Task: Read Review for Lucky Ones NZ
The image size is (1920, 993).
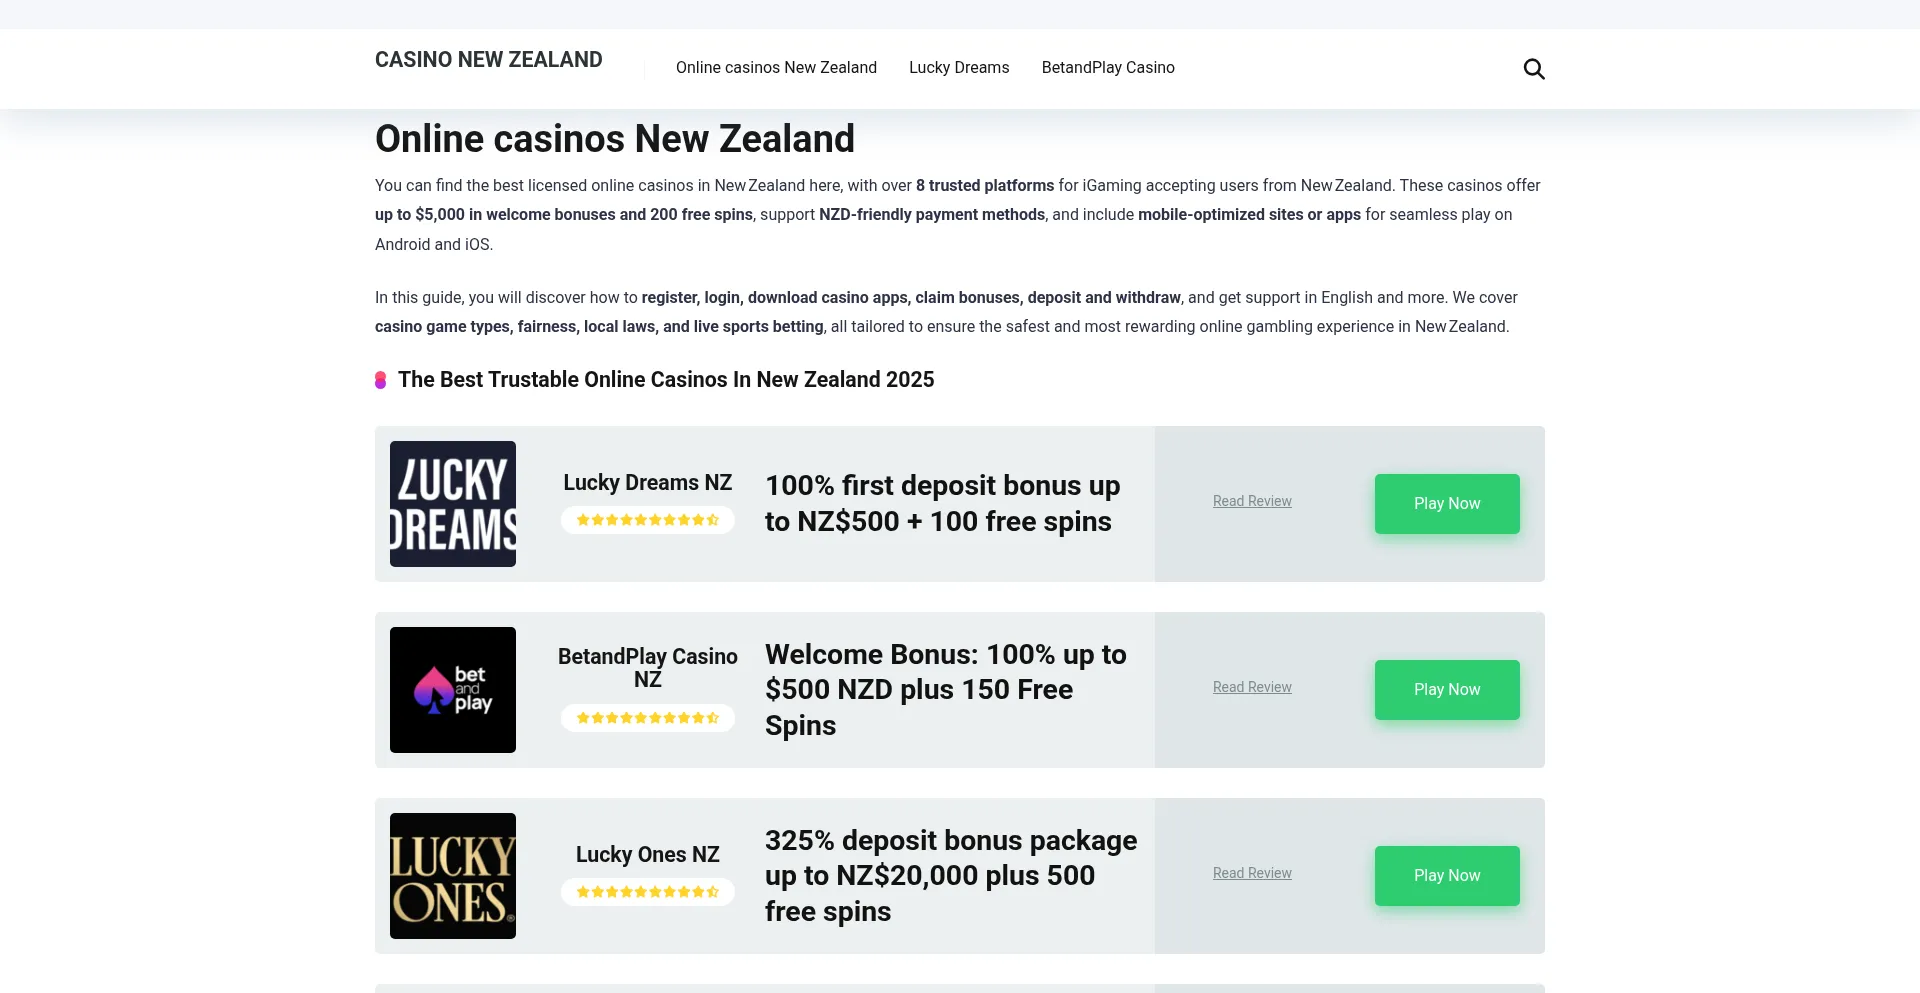Action: (x=1252, y=873)
